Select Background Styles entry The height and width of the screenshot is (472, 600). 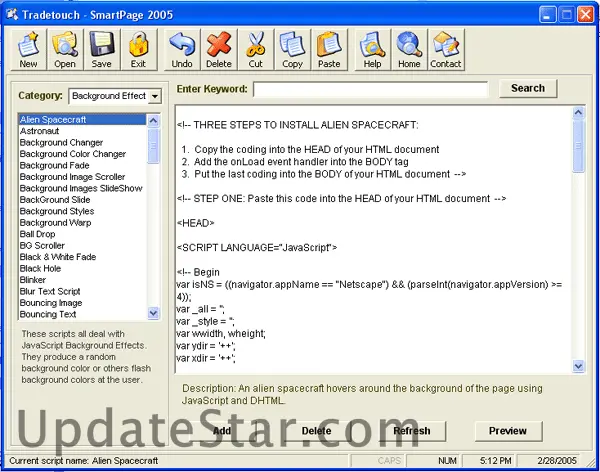coord(82,212)
